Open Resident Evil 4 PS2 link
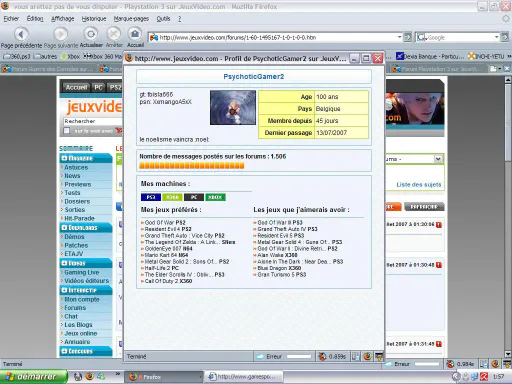 click(x=168, y=229)
